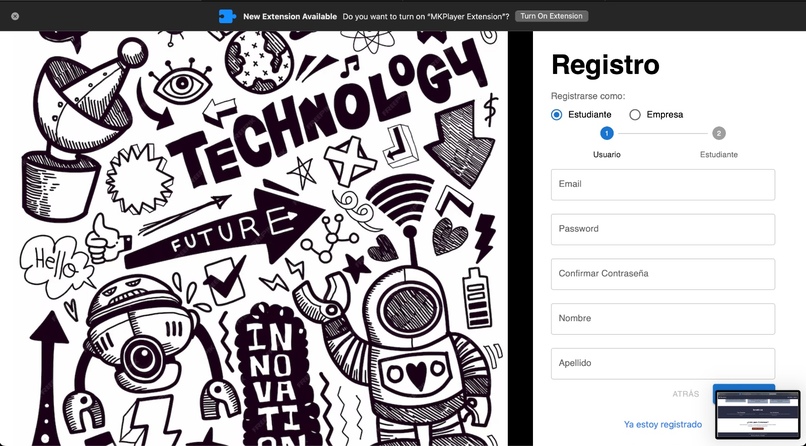The image size is (806, 446).
Task: Go to step 2 Estudiante circle
Action: [719, 134]
